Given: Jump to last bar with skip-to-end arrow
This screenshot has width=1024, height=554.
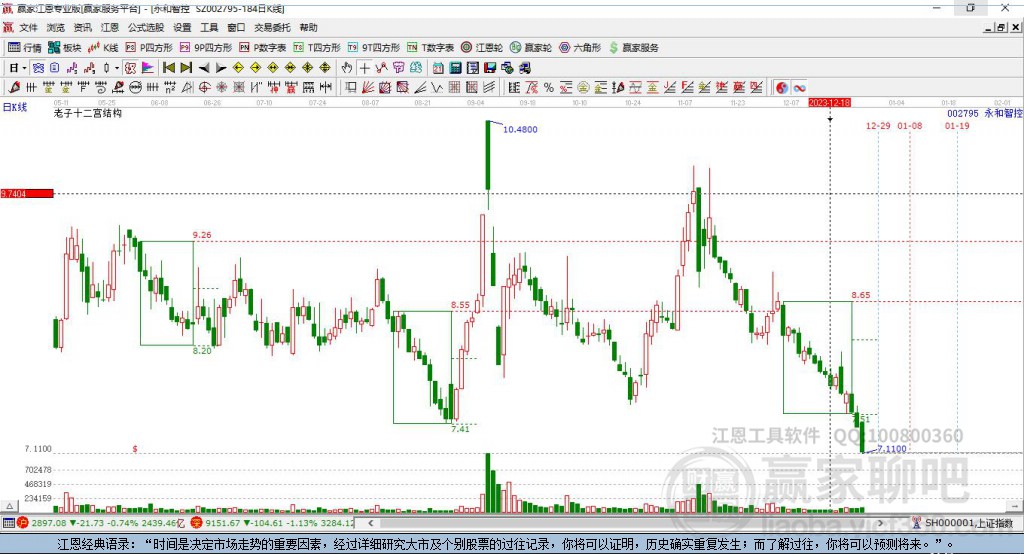Looking at the screenshot, I should 186,68.
